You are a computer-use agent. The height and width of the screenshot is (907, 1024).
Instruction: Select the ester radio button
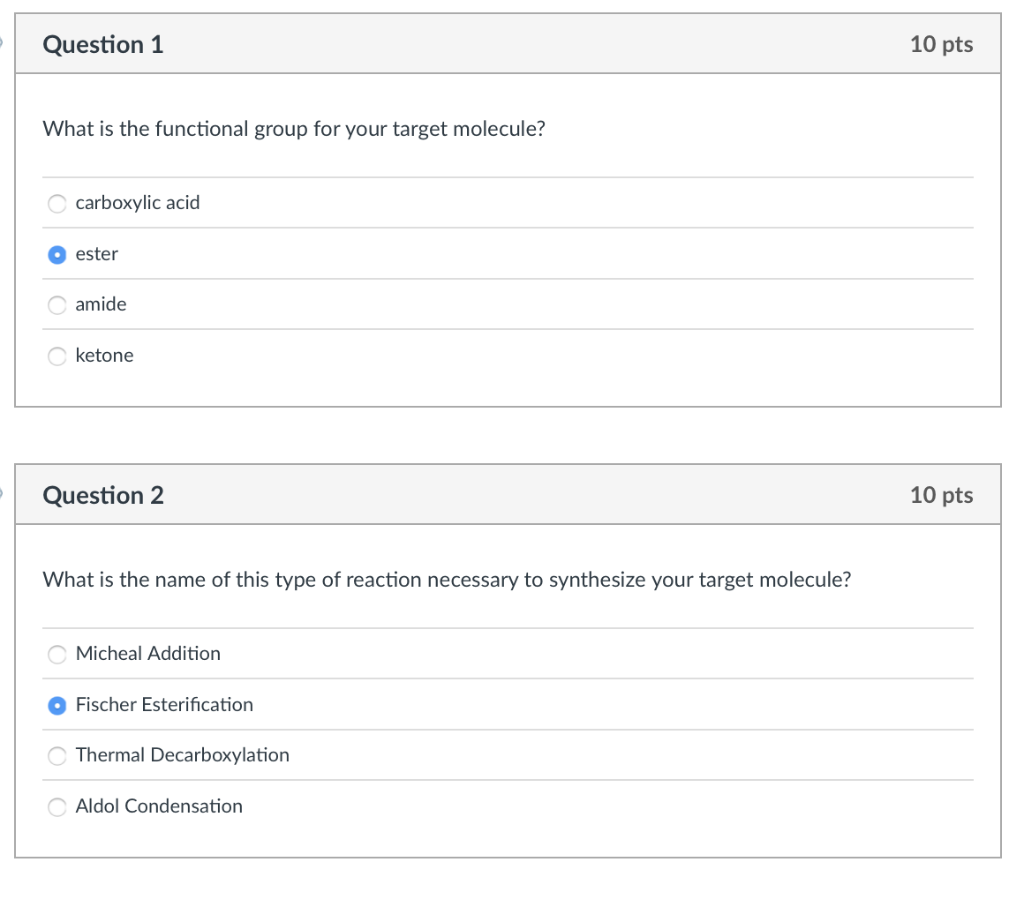57,254
